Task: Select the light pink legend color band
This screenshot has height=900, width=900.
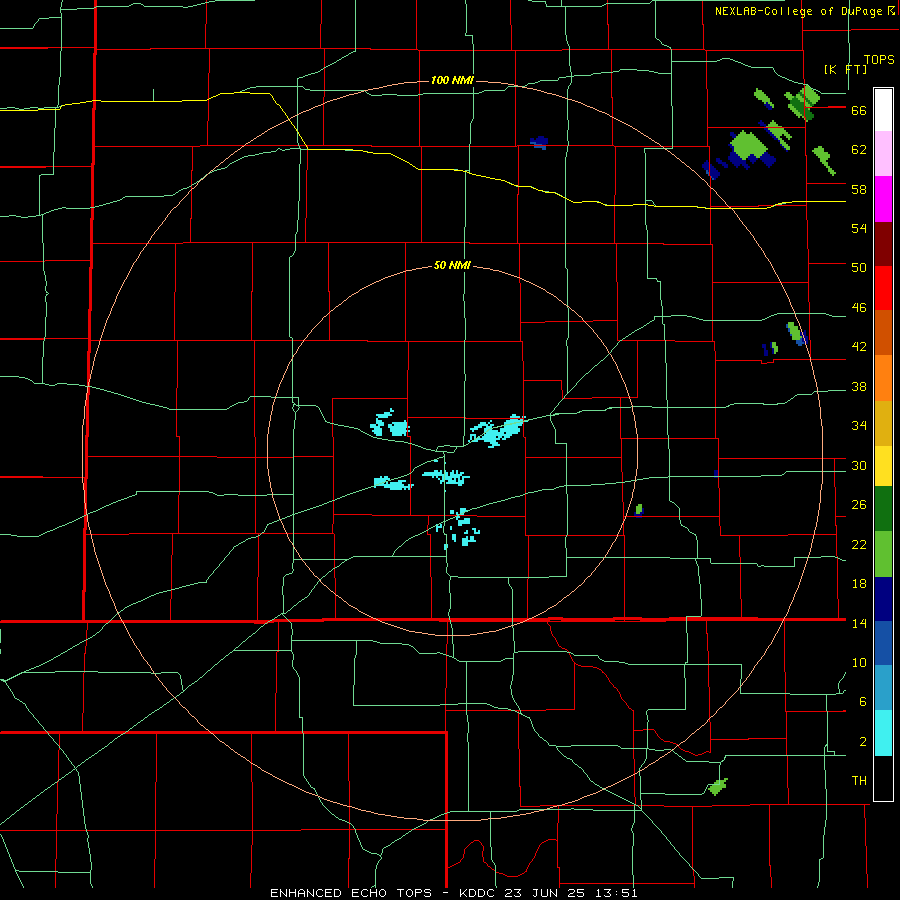Action: pyautogui.click(x=883, y=154)
